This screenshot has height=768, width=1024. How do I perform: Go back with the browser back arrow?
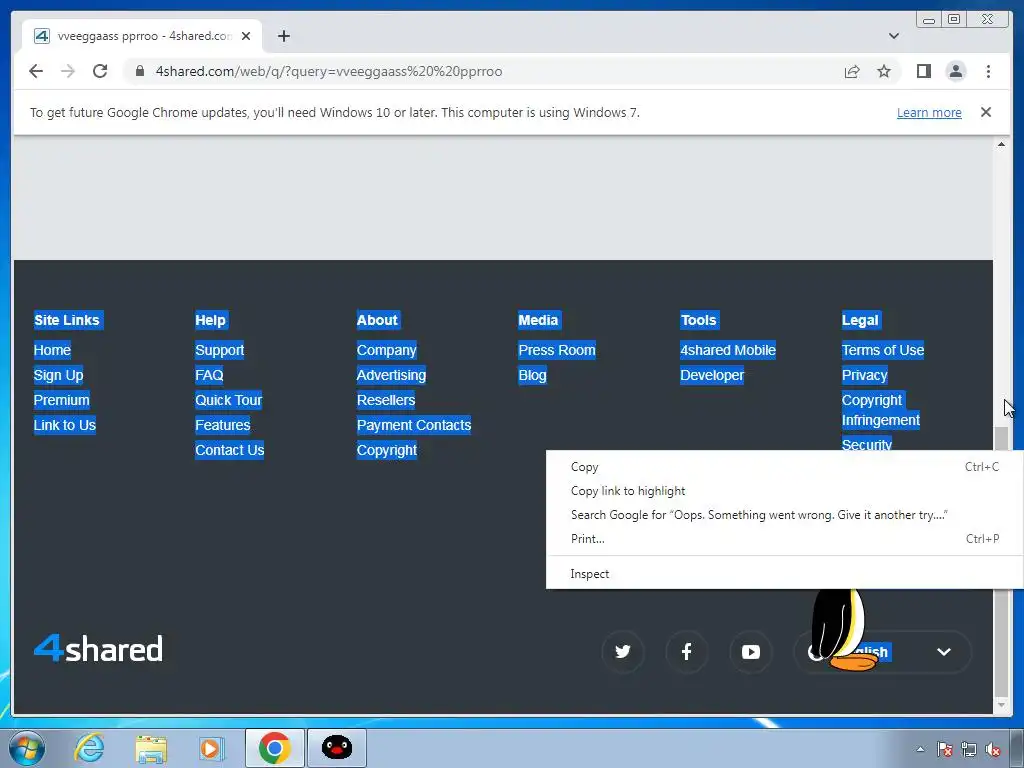36,71
